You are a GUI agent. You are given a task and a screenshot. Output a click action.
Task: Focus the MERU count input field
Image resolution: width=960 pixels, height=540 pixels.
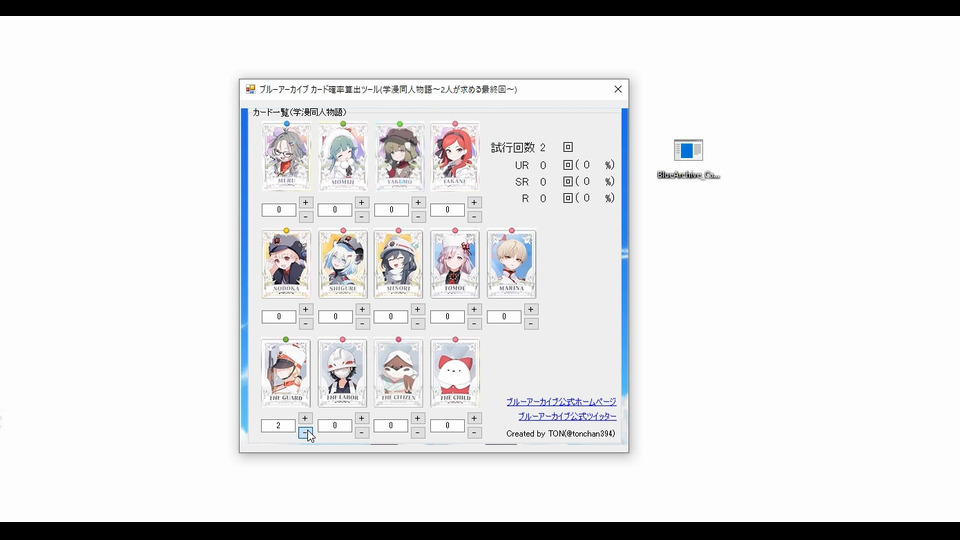coord(279,210)
